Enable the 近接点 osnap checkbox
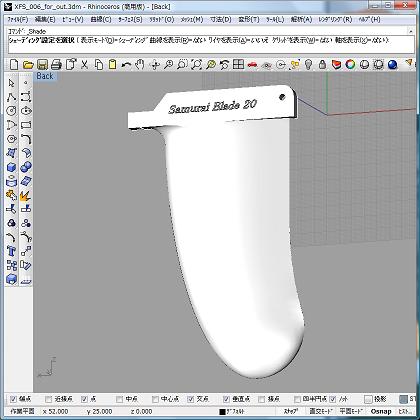Viewport: 420px width, 420px height. (49, 399)
